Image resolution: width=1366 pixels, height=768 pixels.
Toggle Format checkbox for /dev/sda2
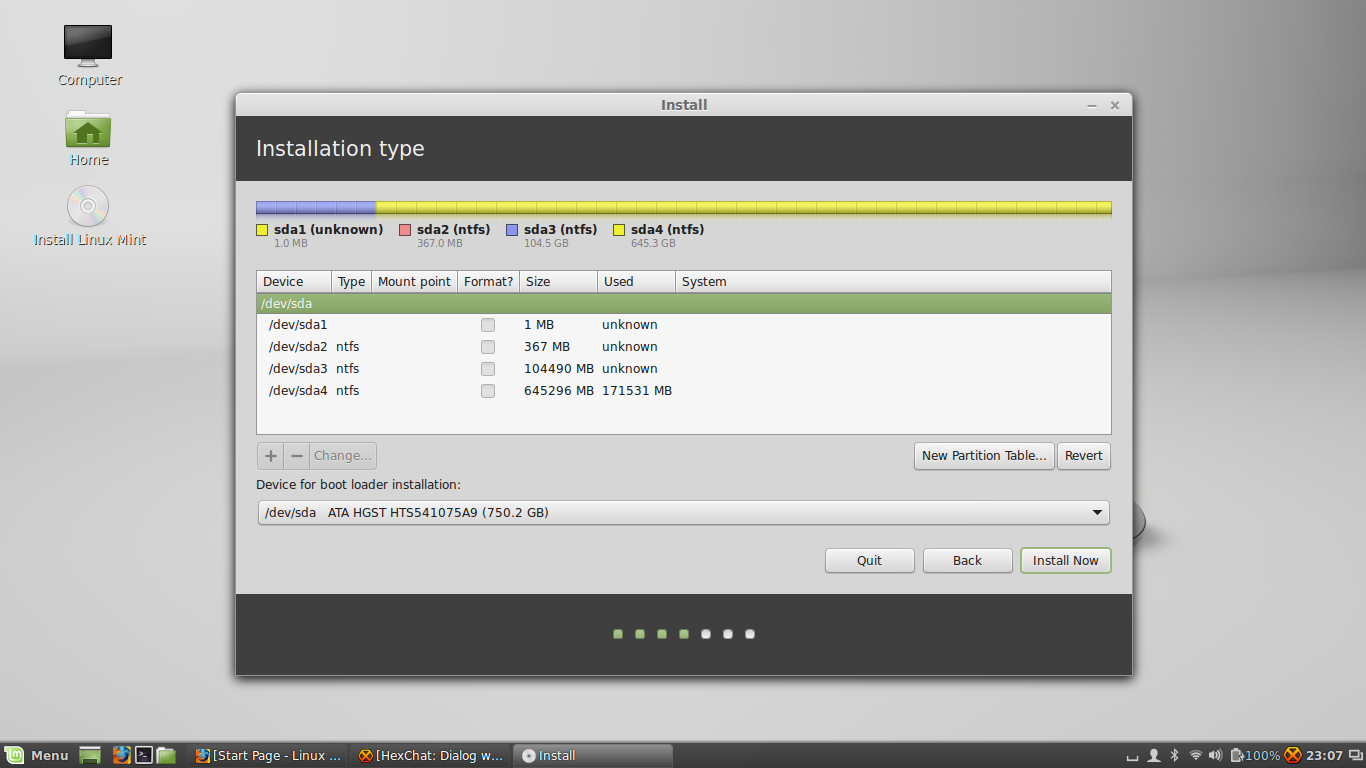[x=488, y=347]
